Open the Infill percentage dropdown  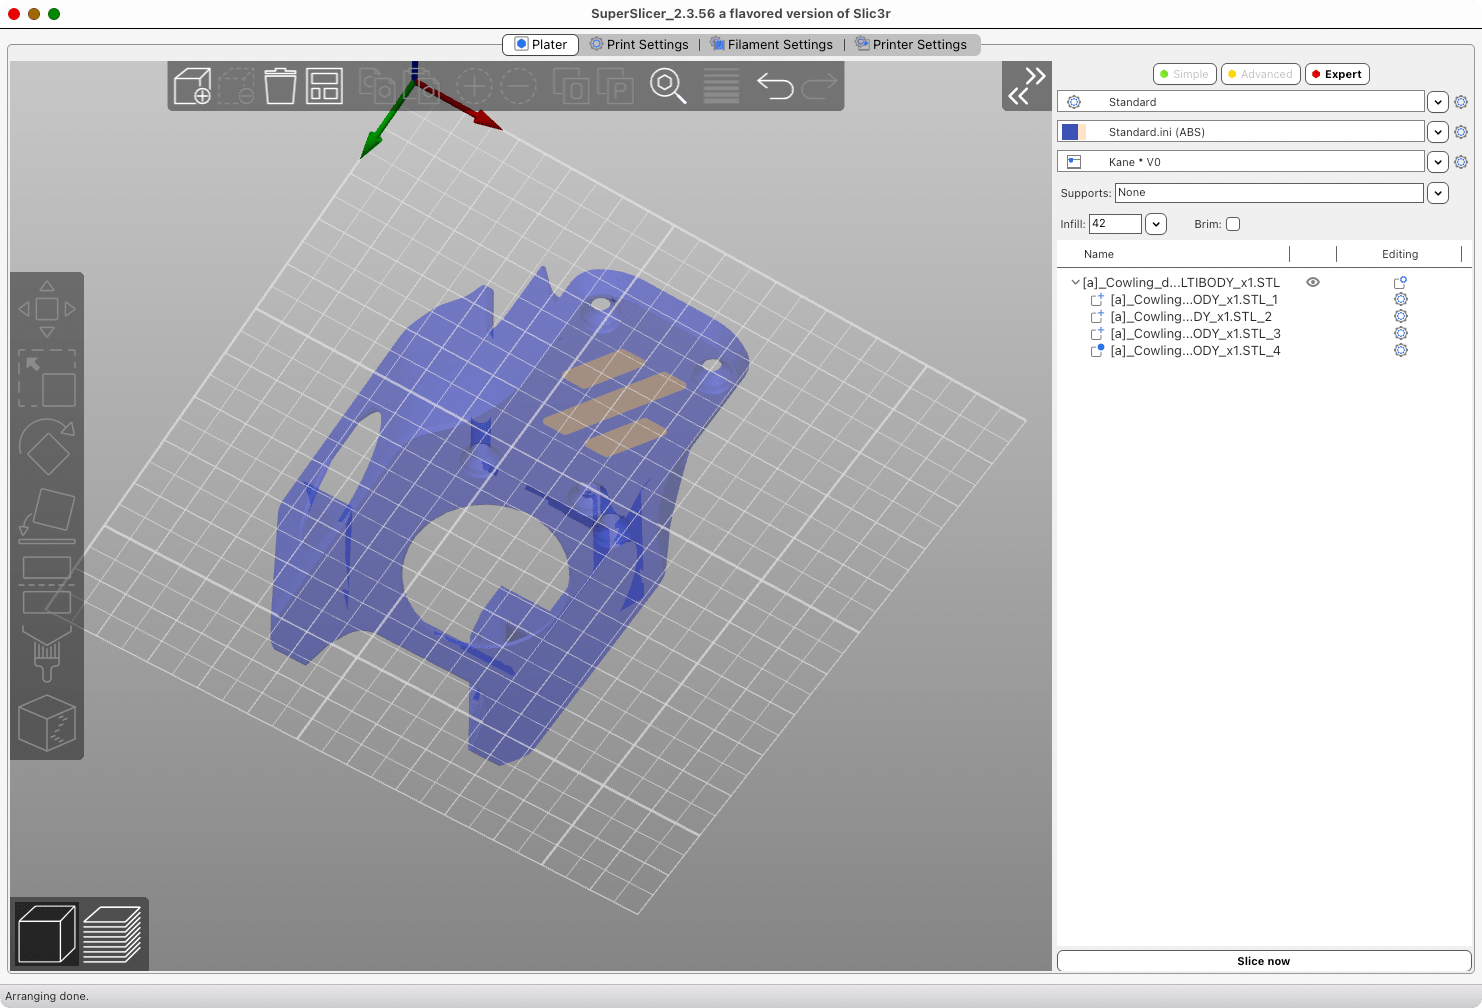(1156, 224)
